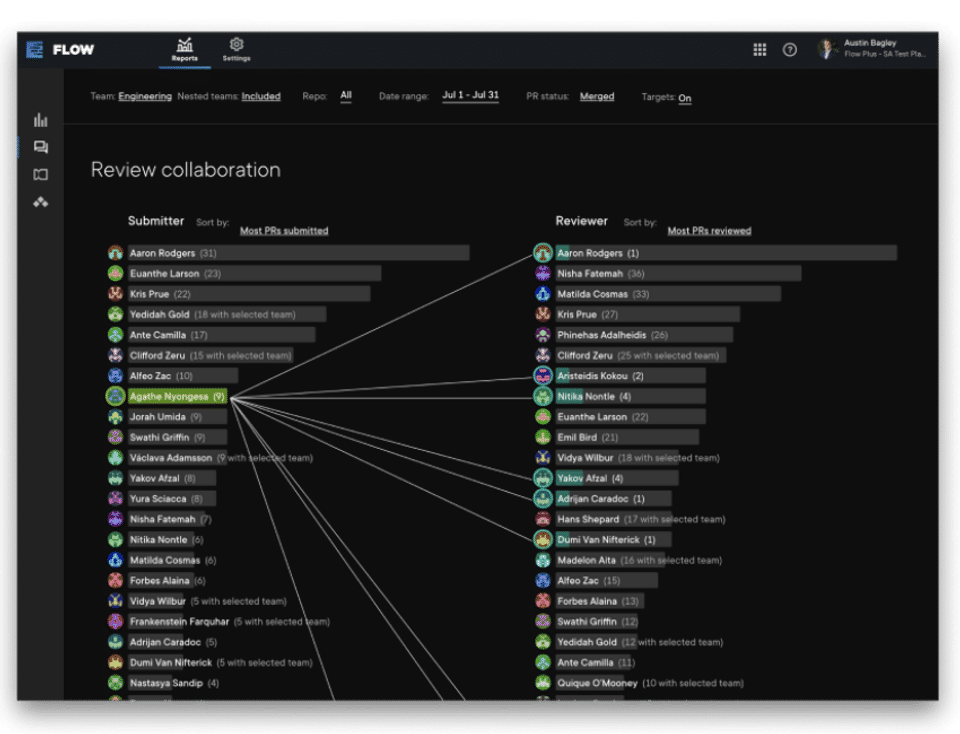960x734 pixels.
Task: Select submitter Yura Sciacca (8)
Action: coord(172,499)
